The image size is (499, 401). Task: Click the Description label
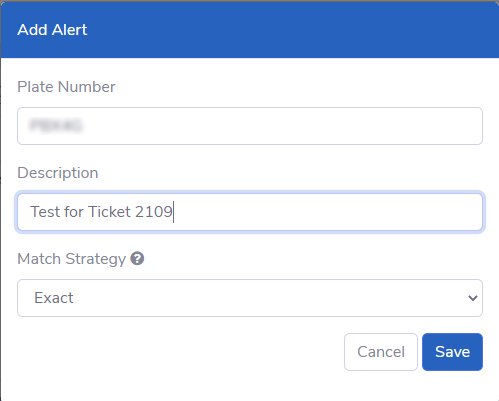click(x=58, y=173)
